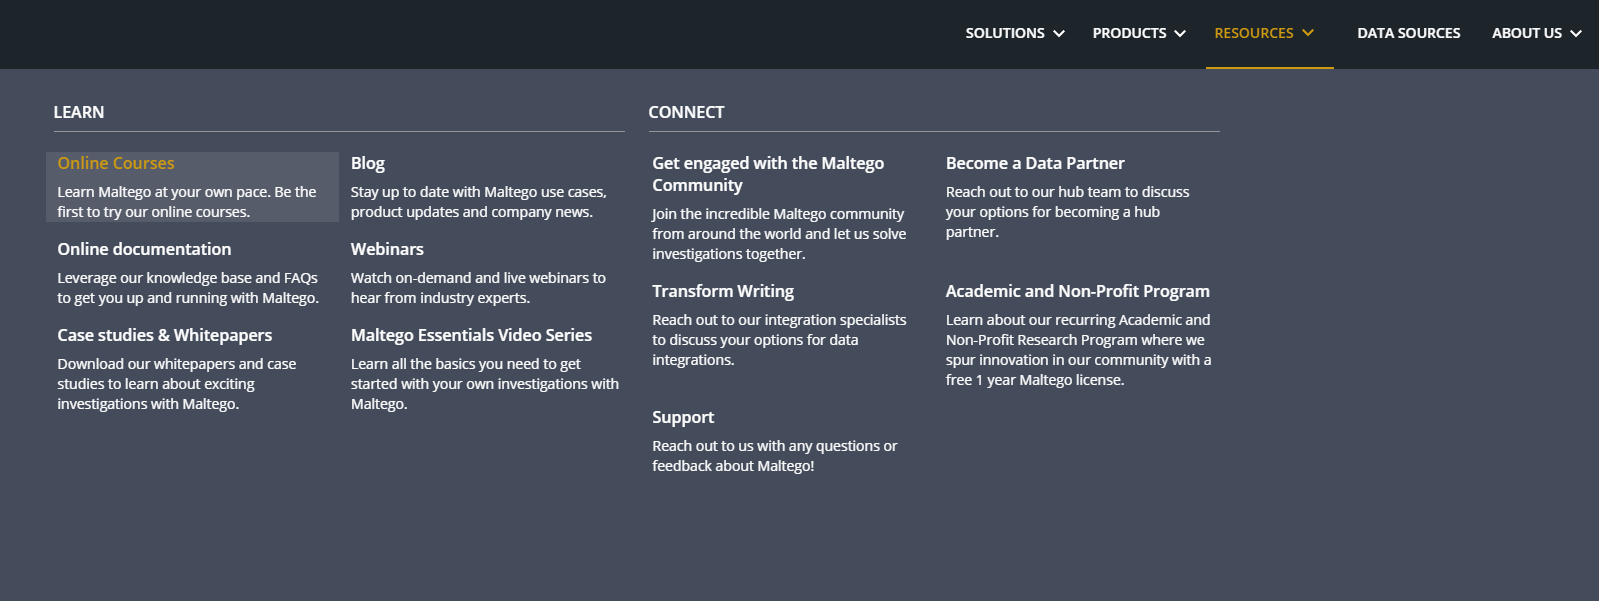Open the Solutions menu

1005,33
